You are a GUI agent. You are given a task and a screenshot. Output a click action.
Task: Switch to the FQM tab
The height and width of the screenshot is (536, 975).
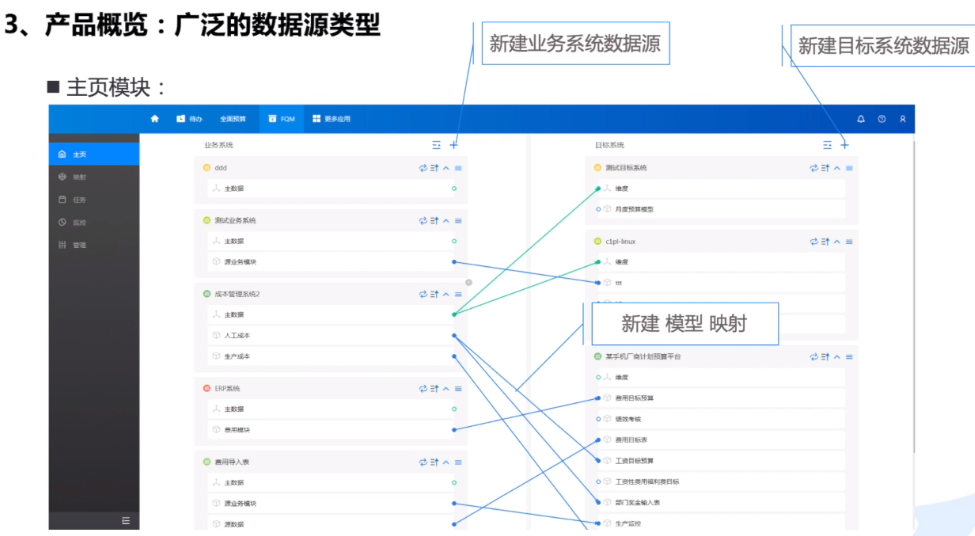(282, 119)
